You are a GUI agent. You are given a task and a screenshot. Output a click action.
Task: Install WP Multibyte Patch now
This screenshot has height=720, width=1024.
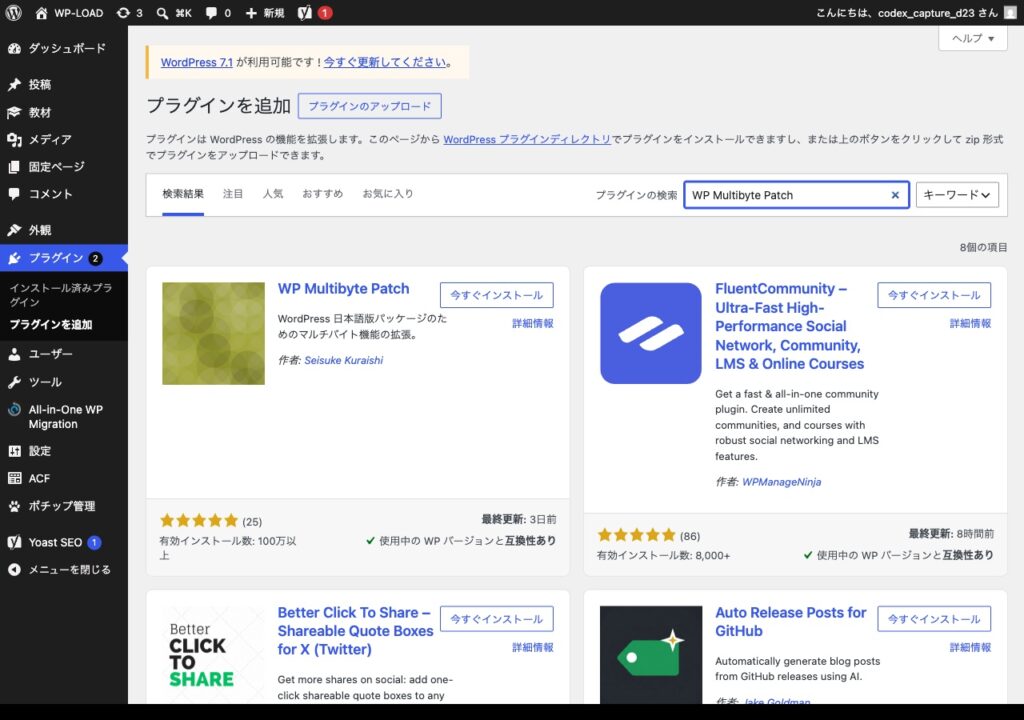point(496,295)
